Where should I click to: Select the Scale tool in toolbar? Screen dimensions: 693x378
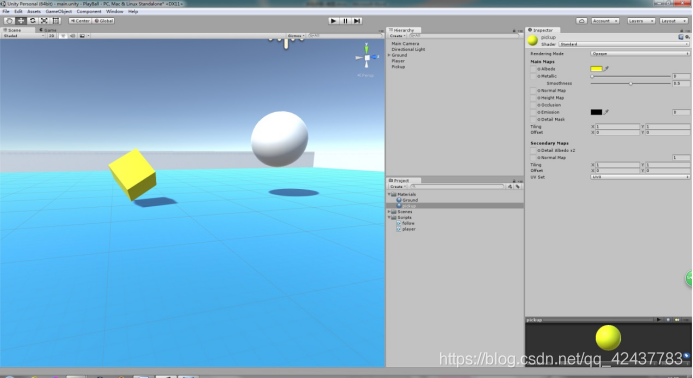[x=44, y=21]
